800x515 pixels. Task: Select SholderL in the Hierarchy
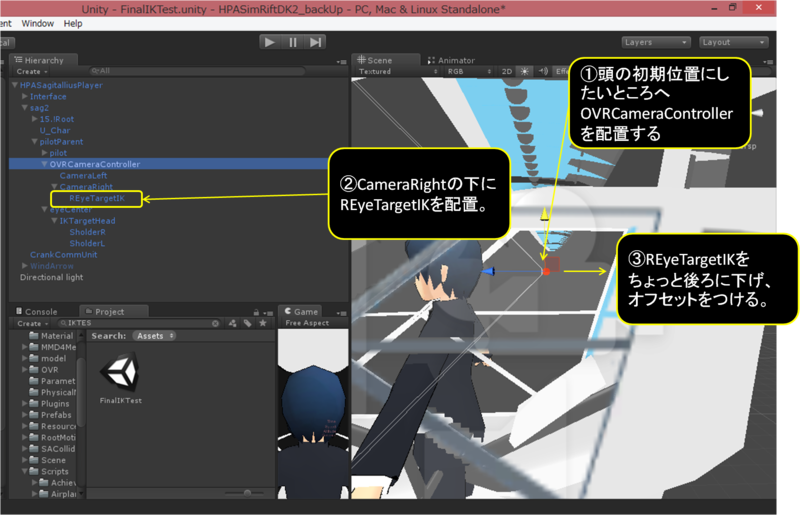(x=87, y=243)
